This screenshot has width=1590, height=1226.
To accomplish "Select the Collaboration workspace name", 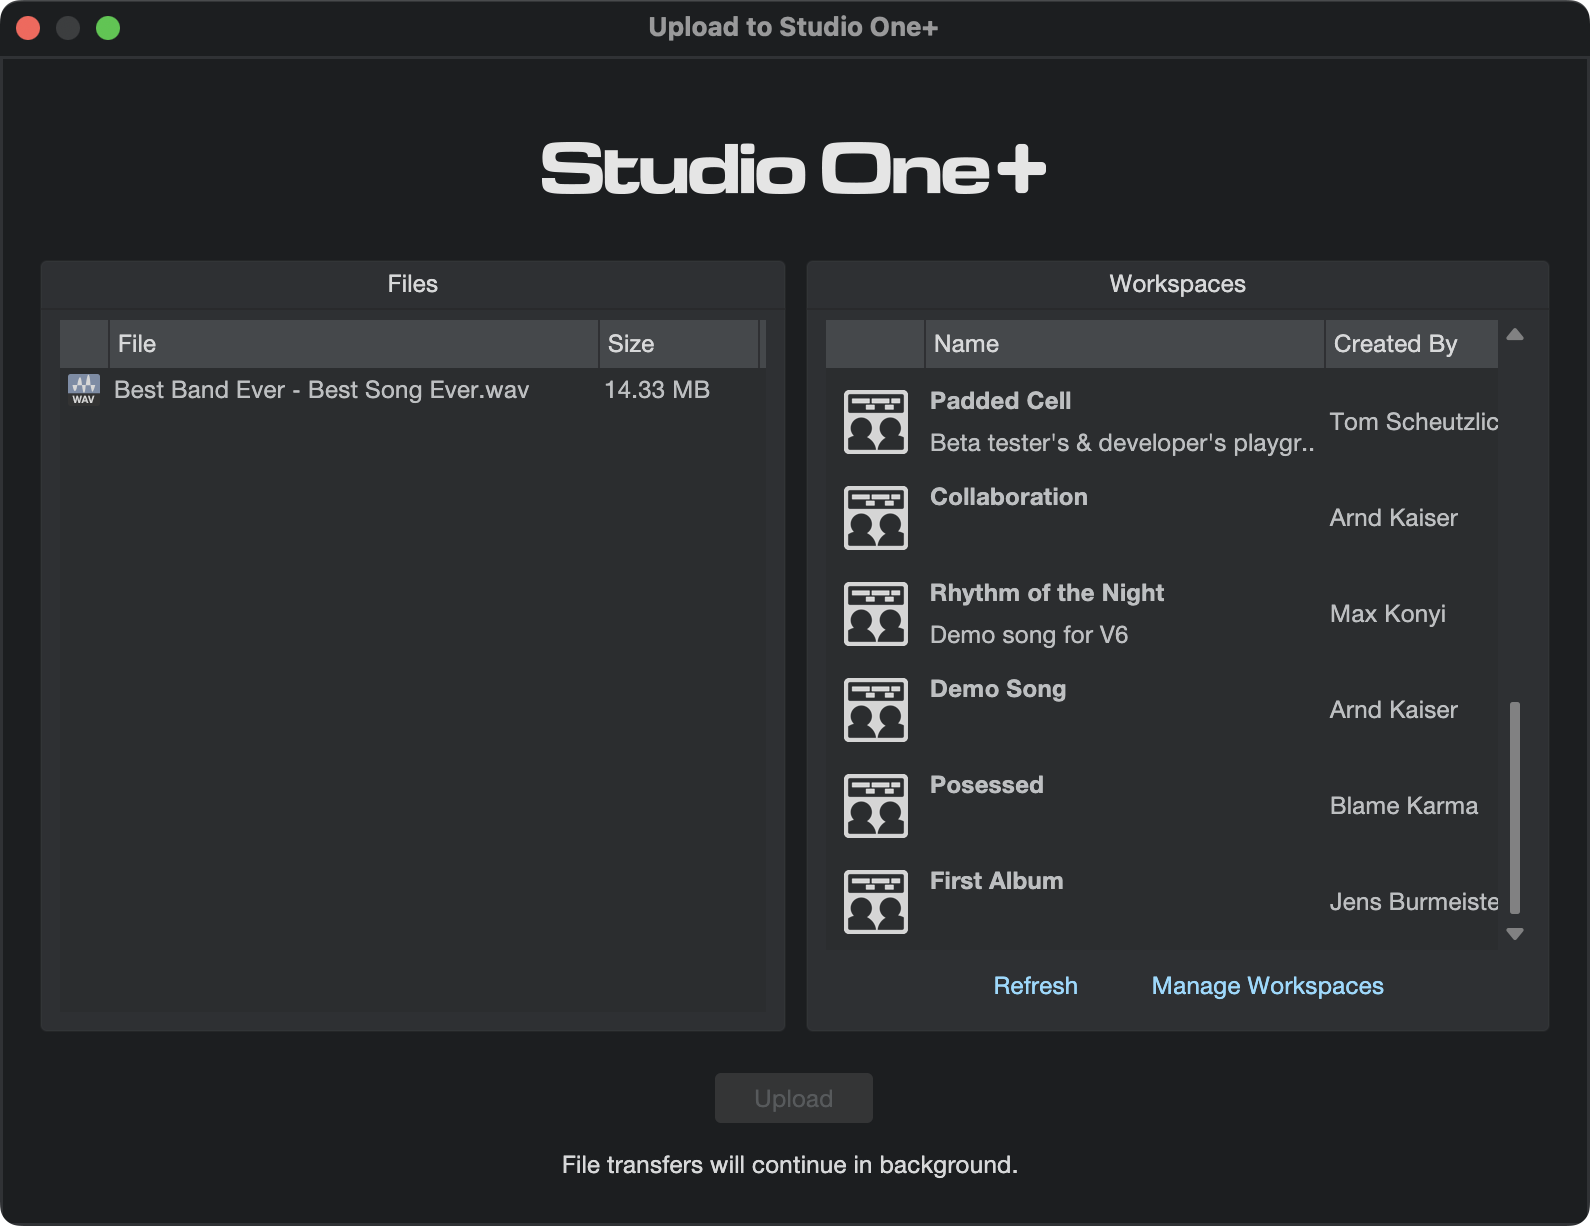I will point(1008,497).
